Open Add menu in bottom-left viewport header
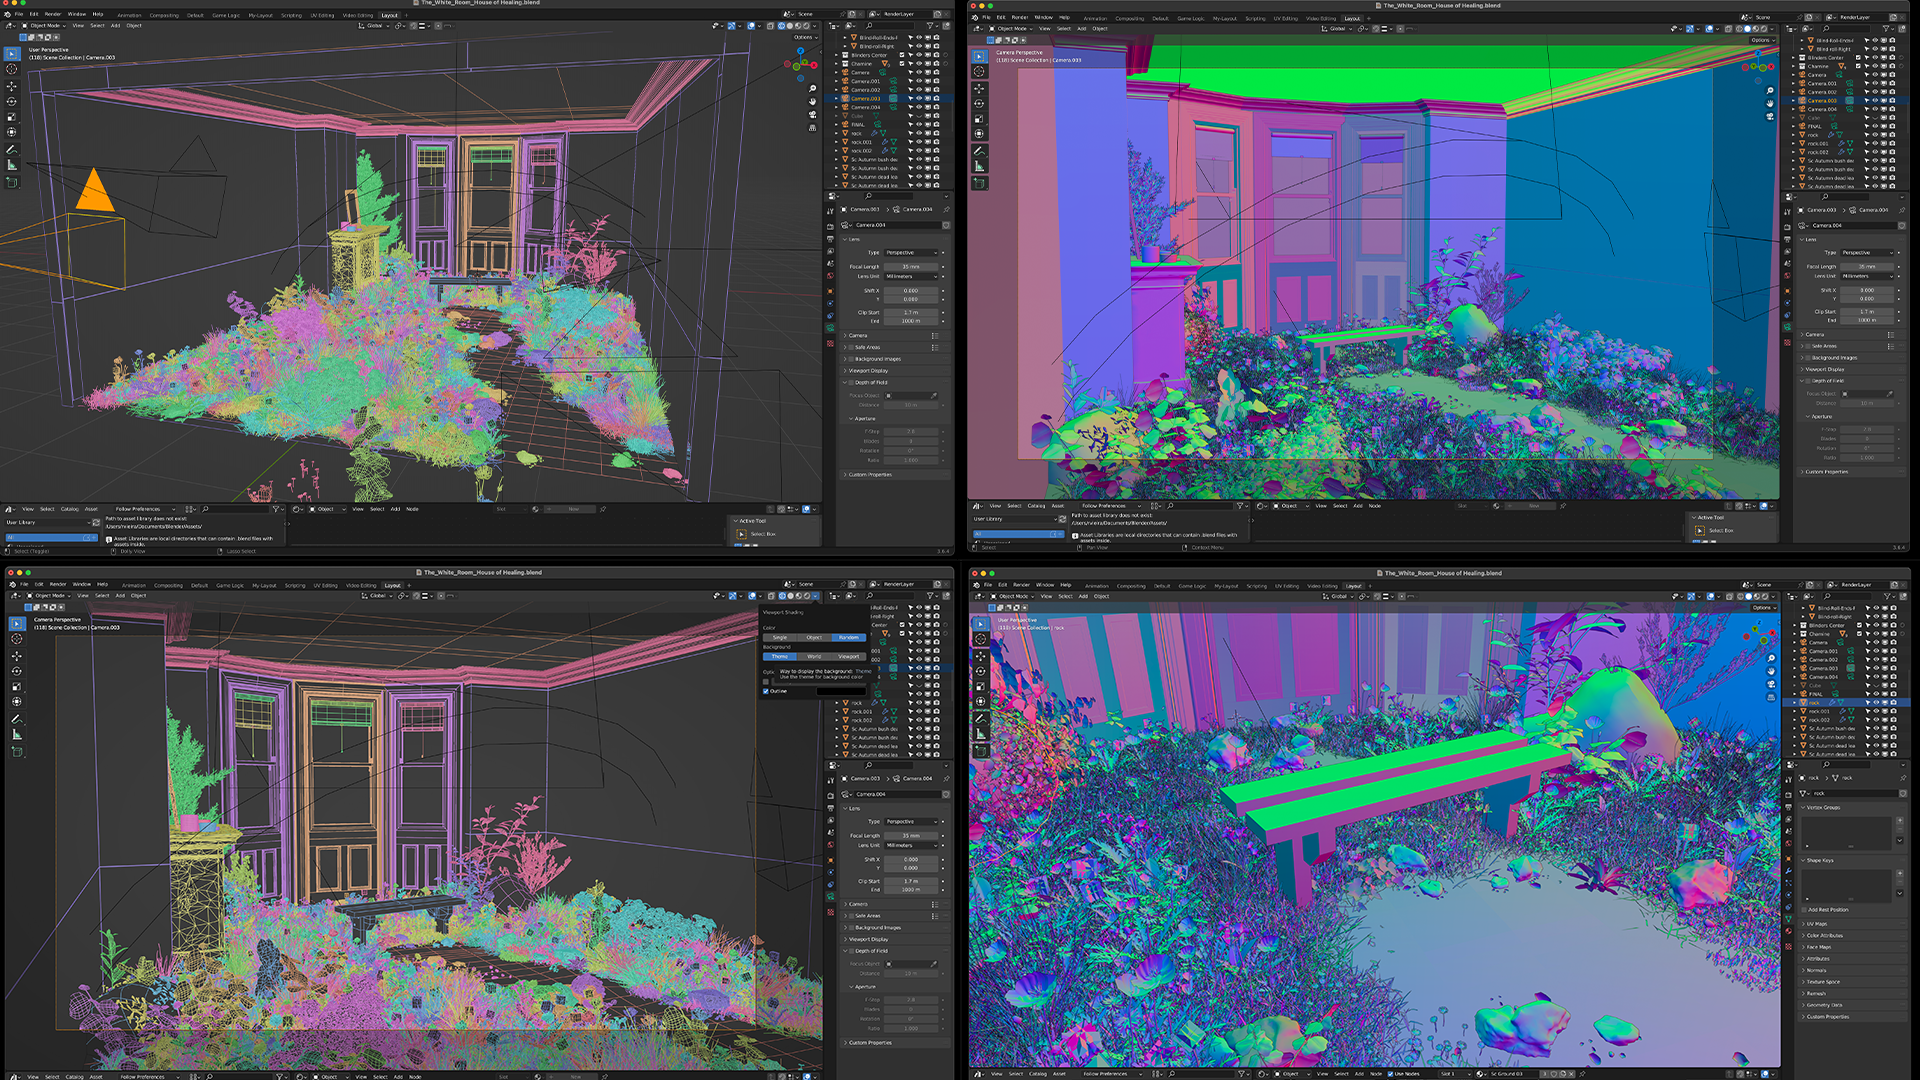 [120, 596]
